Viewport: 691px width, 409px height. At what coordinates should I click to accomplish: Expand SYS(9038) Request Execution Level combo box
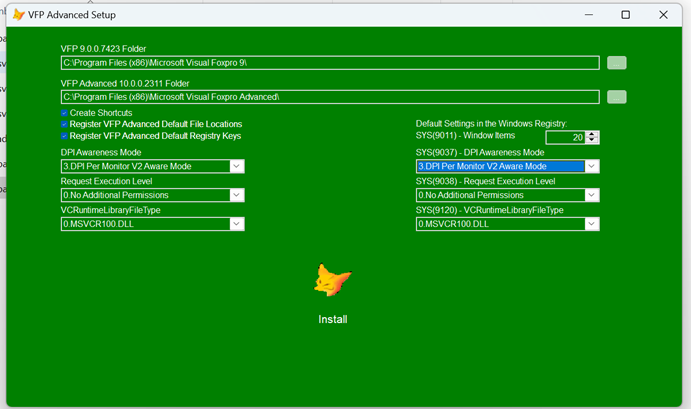pos(591,195)
